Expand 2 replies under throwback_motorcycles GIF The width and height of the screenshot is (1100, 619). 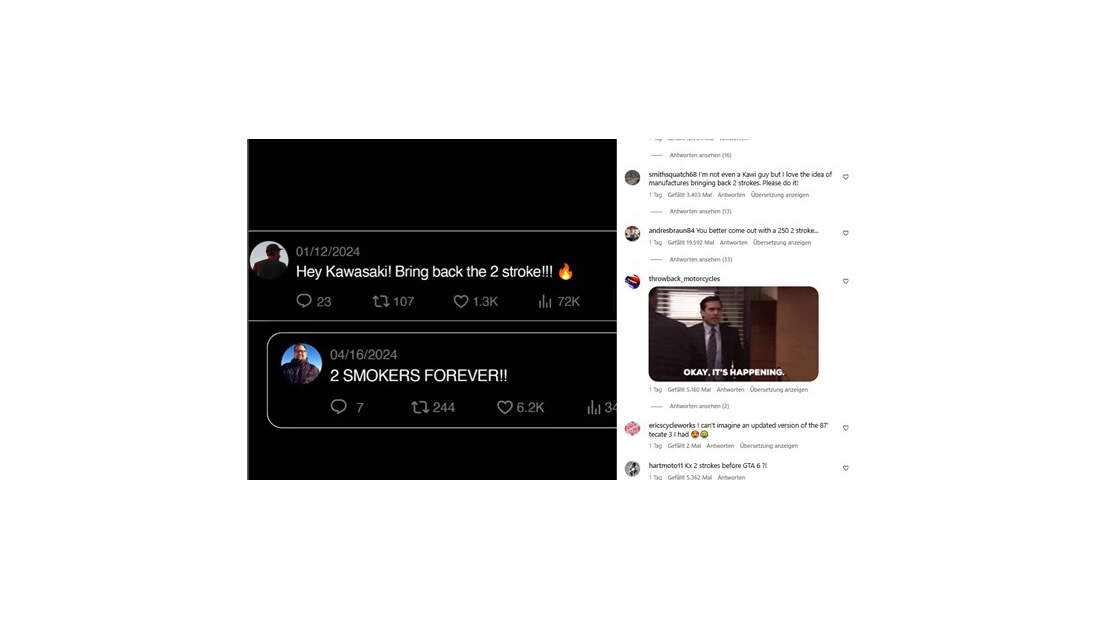click(x=699, y=406)
